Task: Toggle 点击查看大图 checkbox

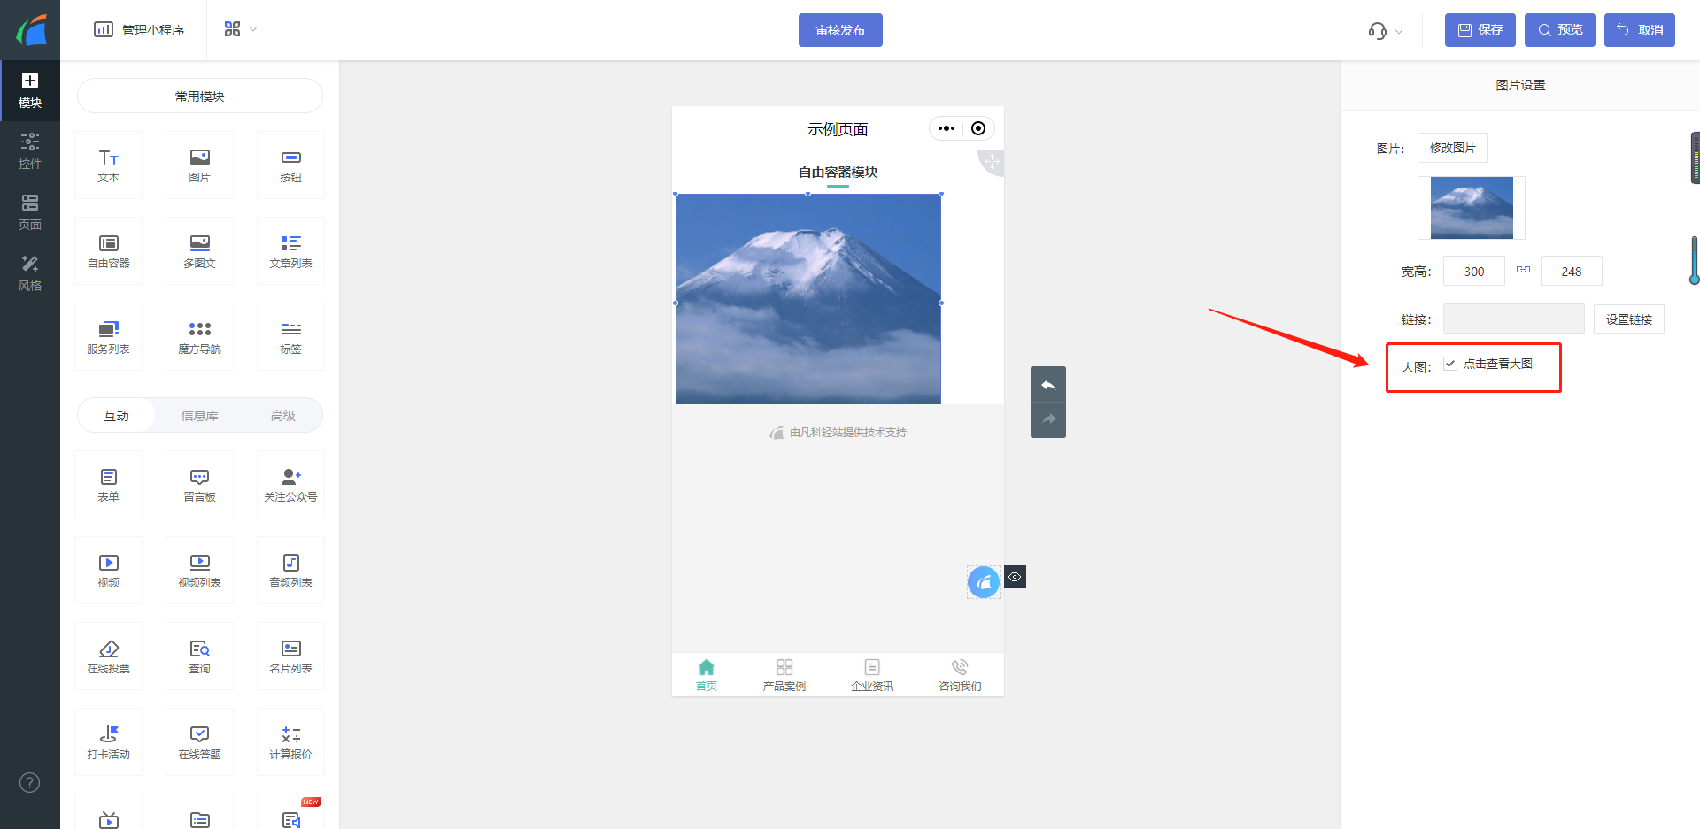Action: coord(1450,364)
